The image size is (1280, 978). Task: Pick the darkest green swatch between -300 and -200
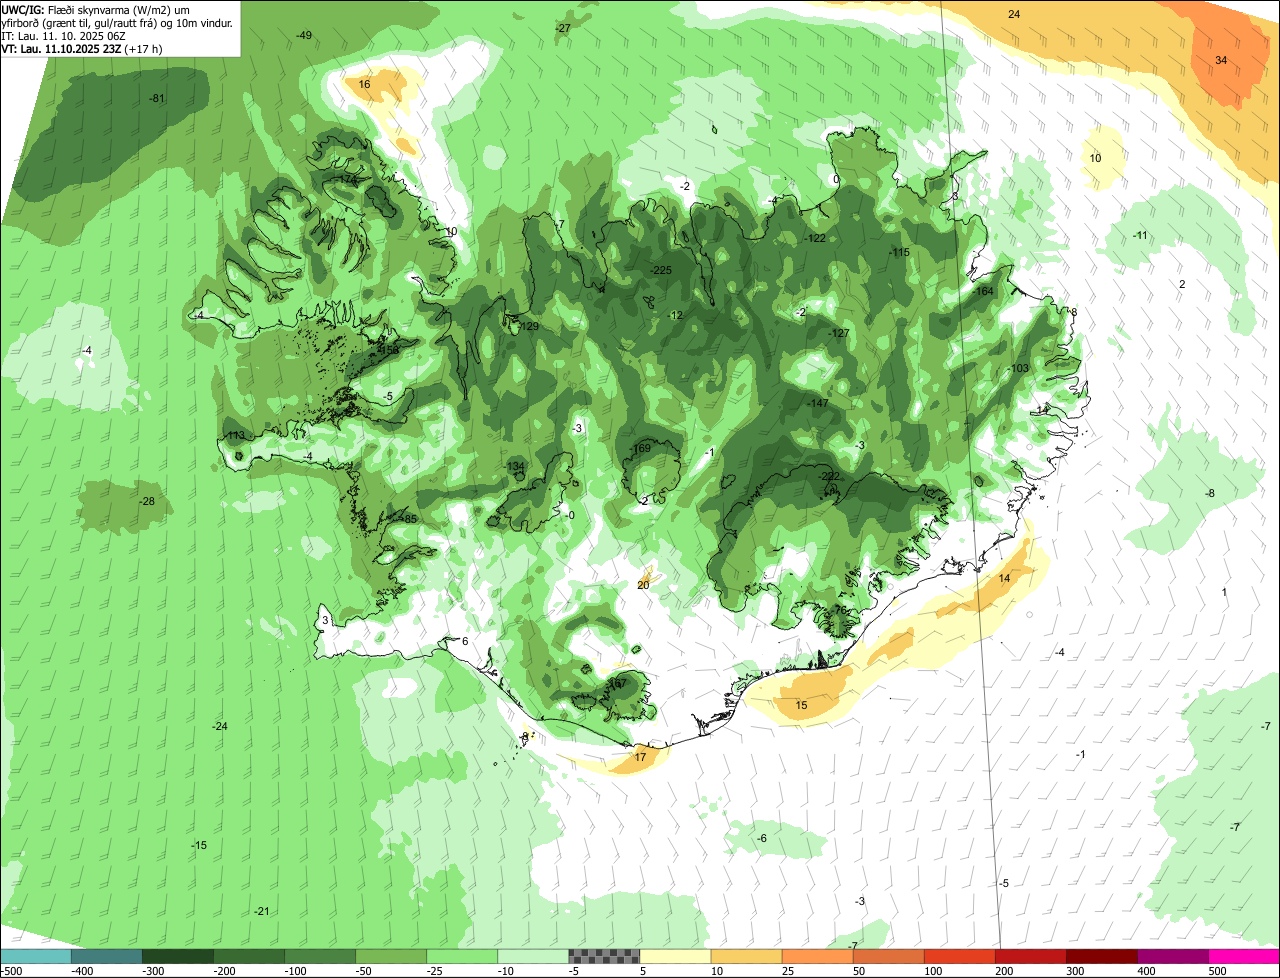click(178, 956)
